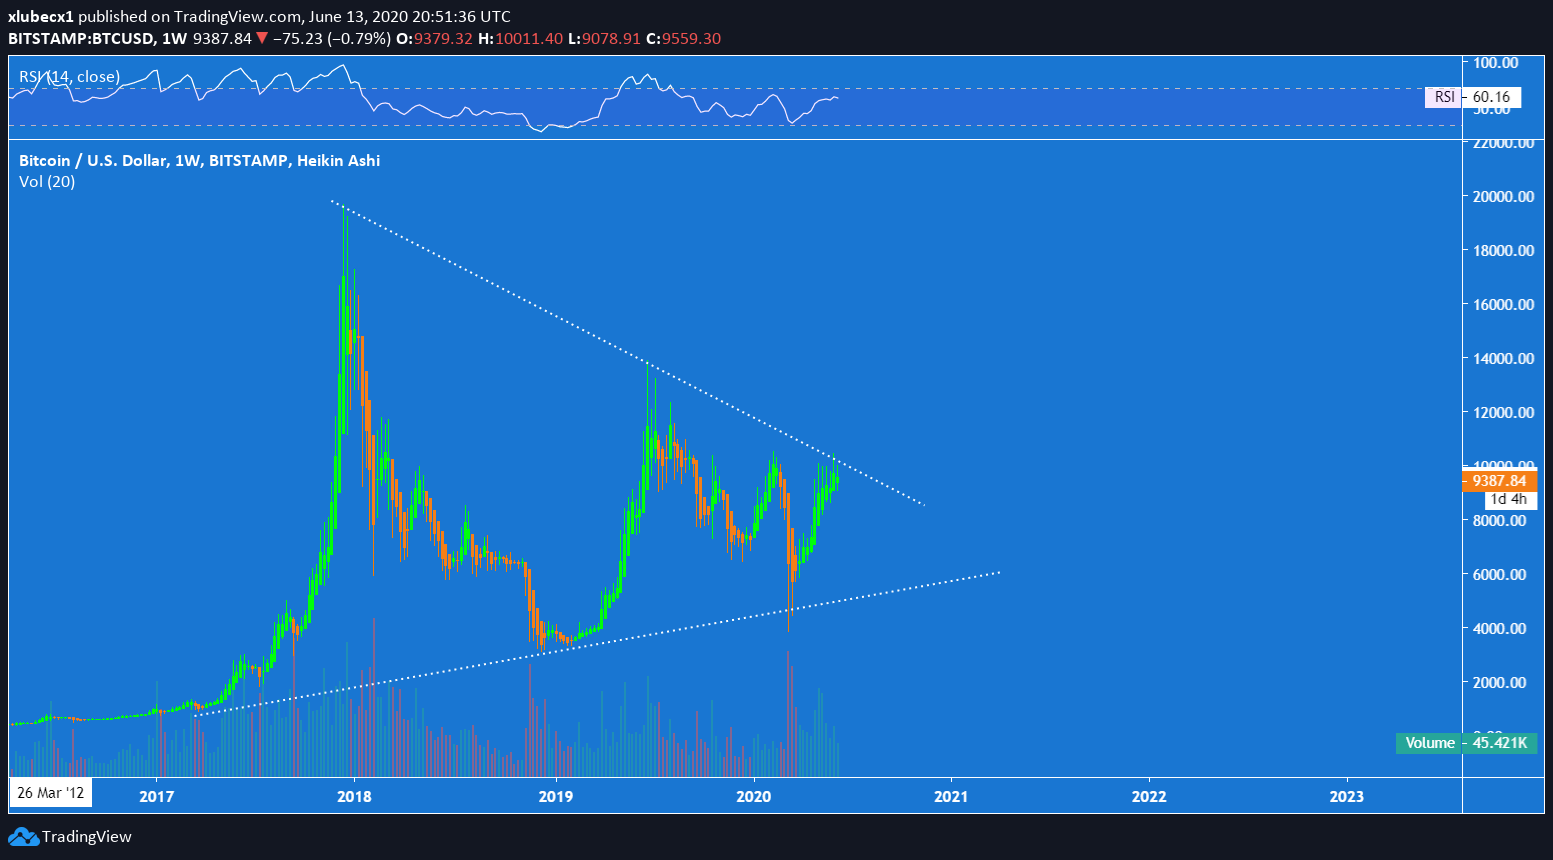Click the 26 Mar '12 date label
Viewport: 1553px width, 860px height.
(50, 793)
